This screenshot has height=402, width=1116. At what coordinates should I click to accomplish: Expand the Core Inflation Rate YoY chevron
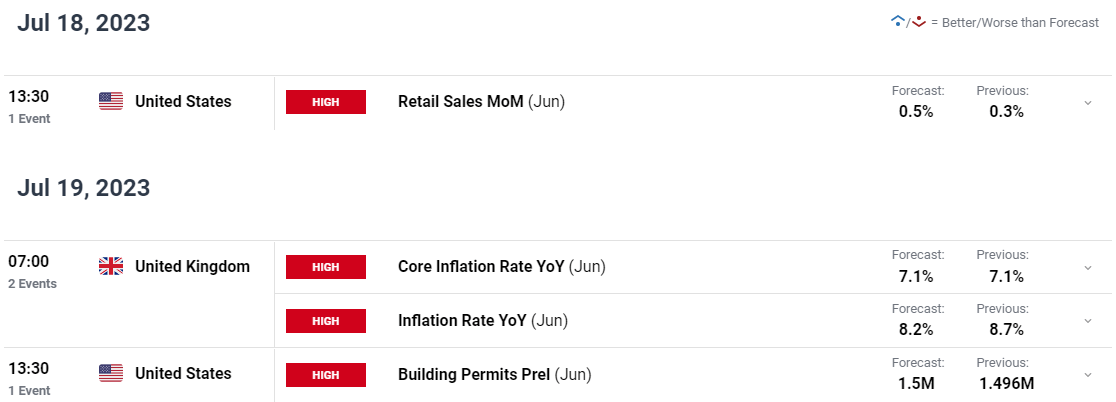click(x=1088, y=268)
